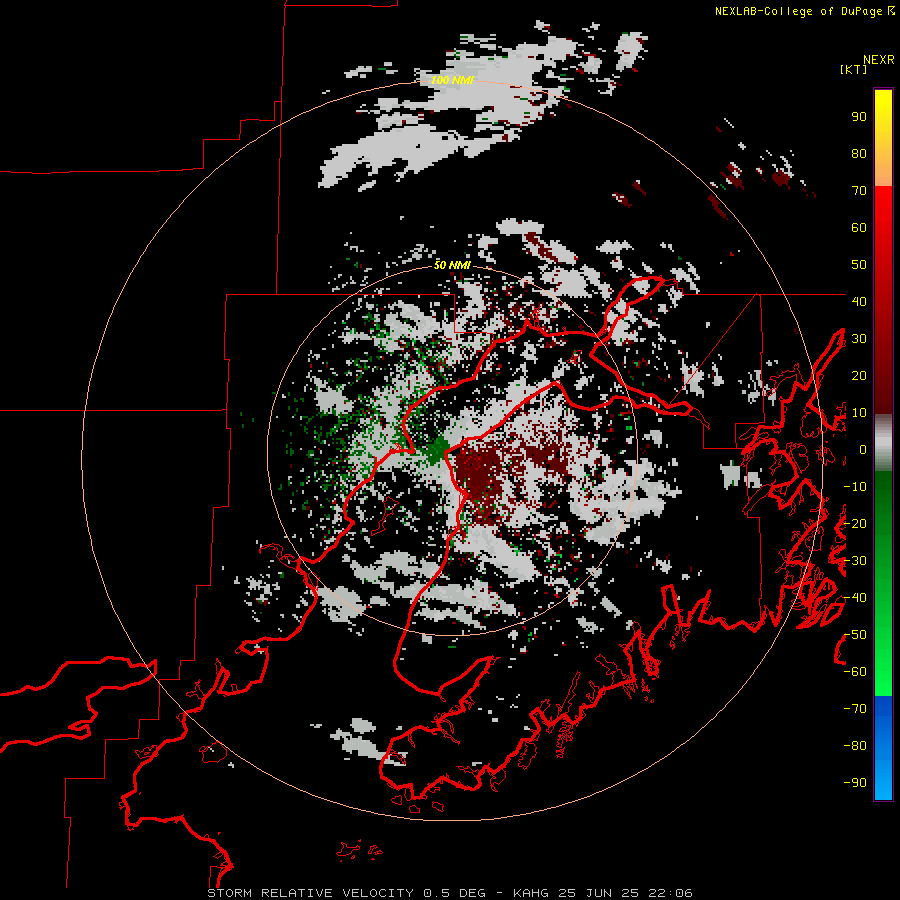Click the -70 label on velocity scale
This screenshot has height=900, width=900.
pos(855,709)
